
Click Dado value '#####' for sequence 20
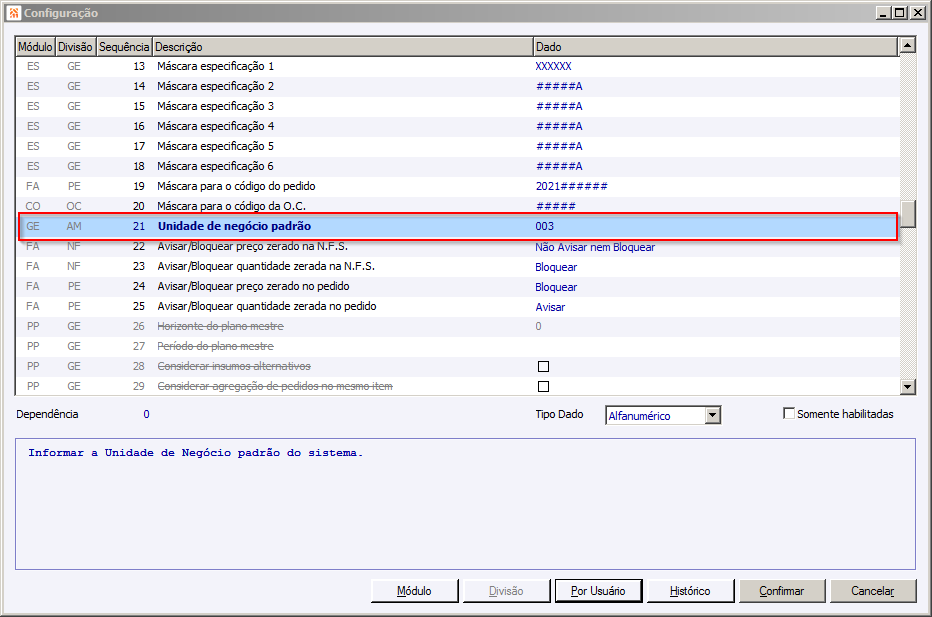(x=556, y=206)
